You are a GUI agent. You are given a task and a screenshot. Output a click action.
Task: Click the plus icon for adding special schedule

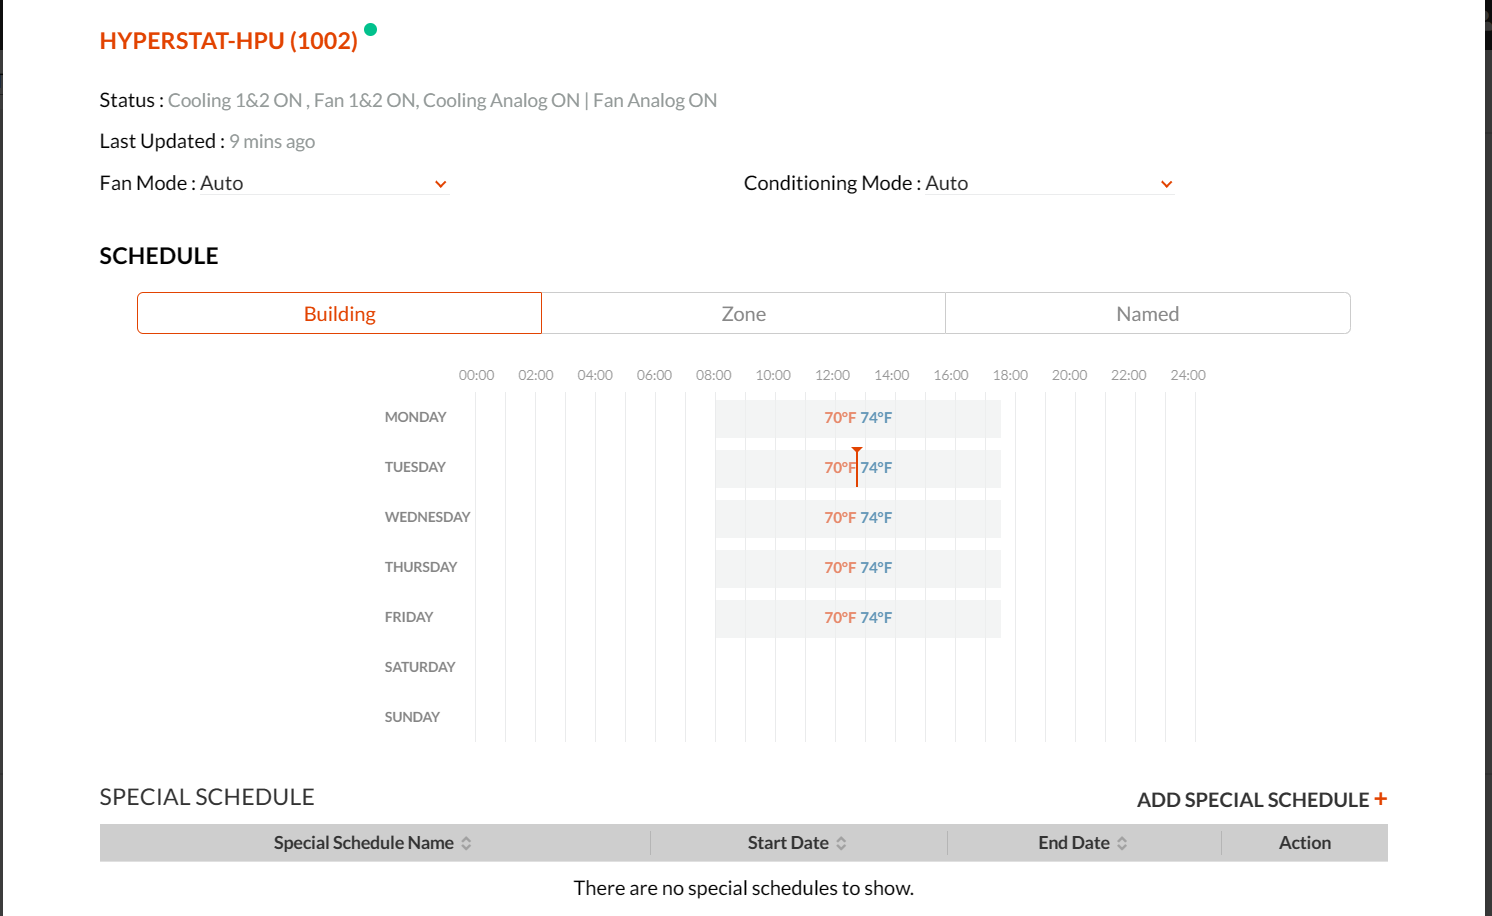(x=1380, y=799)
